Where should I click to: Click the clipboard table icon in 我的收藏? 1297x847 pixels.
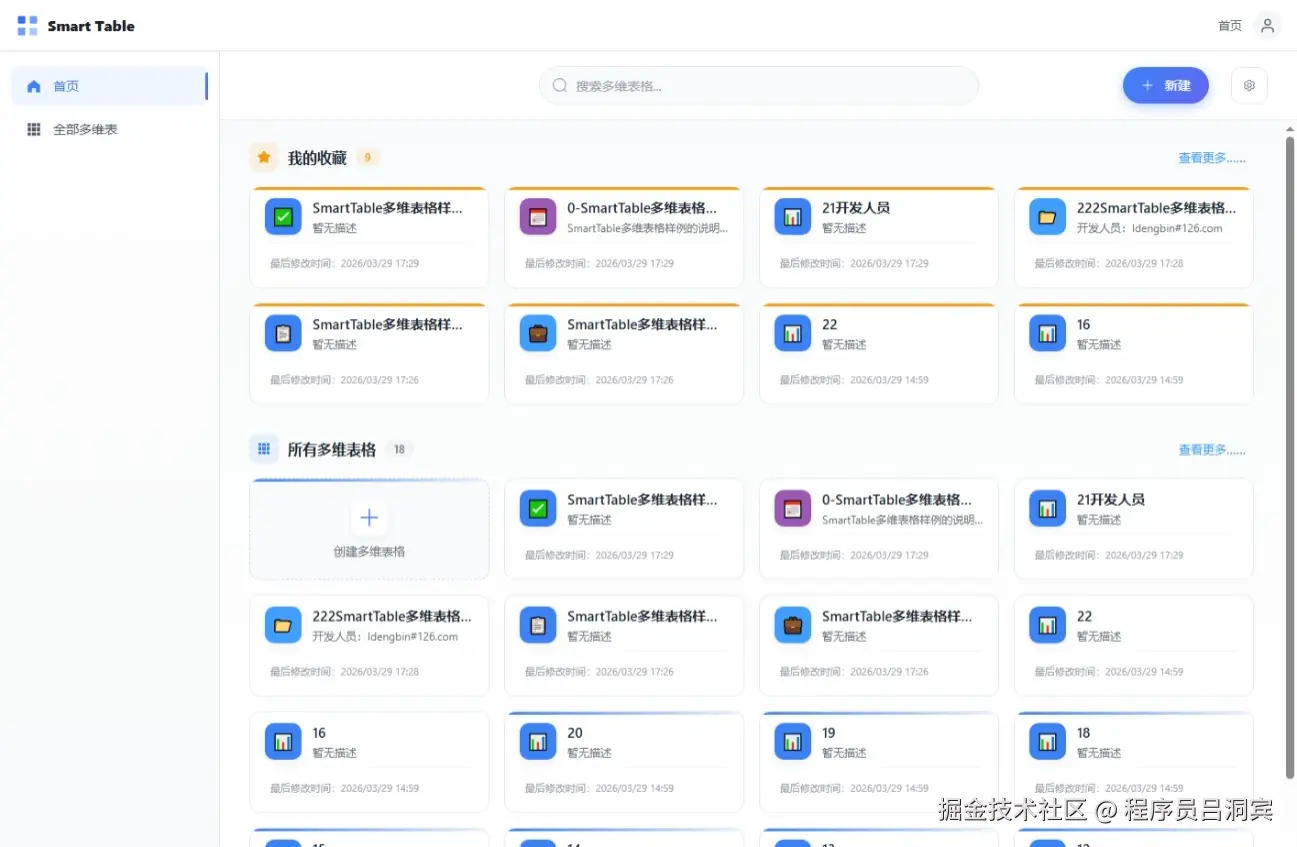coord(283,333)
